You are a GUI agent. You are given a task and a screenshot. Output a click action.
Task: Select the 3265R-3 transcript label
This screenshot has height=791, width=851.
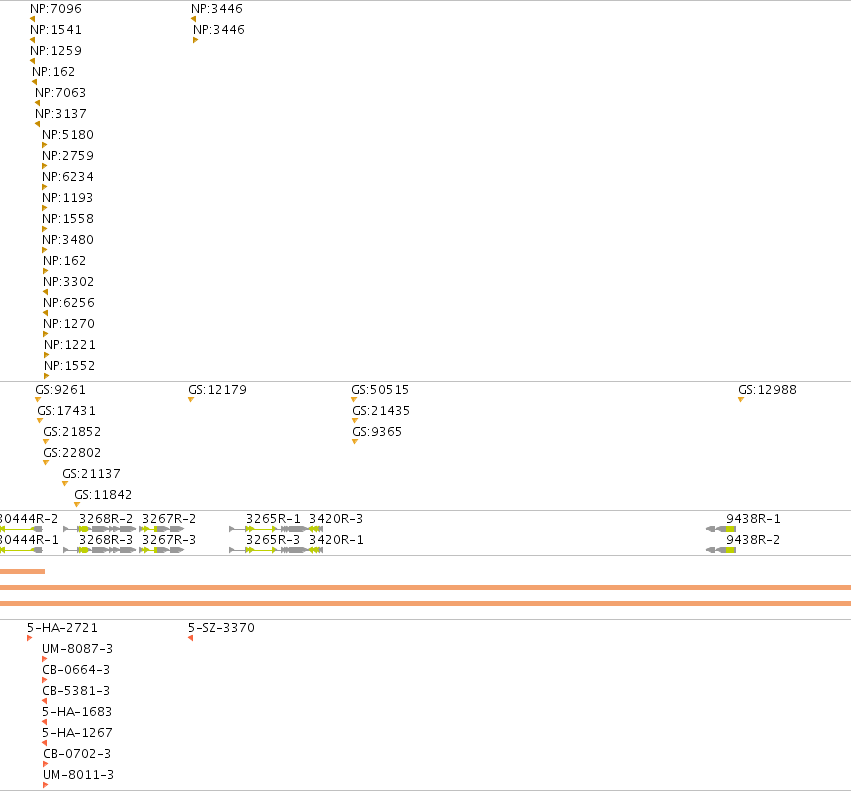tap(273, 540)
